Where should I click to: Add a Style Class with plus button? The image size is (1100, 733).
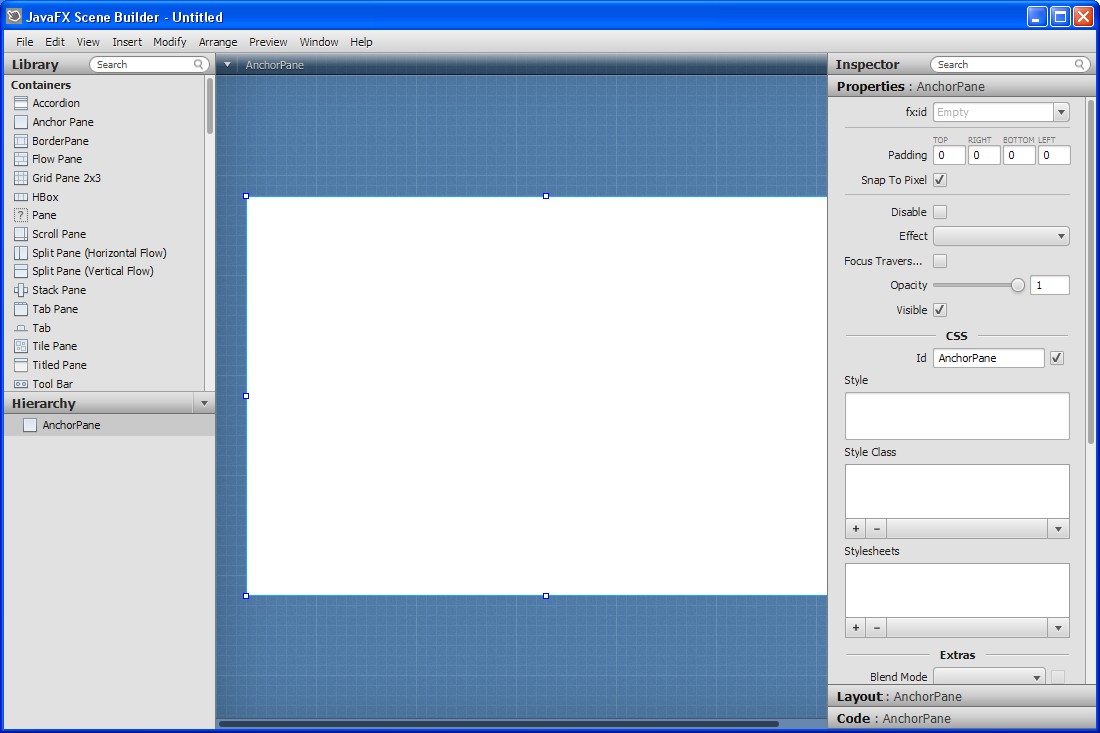pos(856,528)
